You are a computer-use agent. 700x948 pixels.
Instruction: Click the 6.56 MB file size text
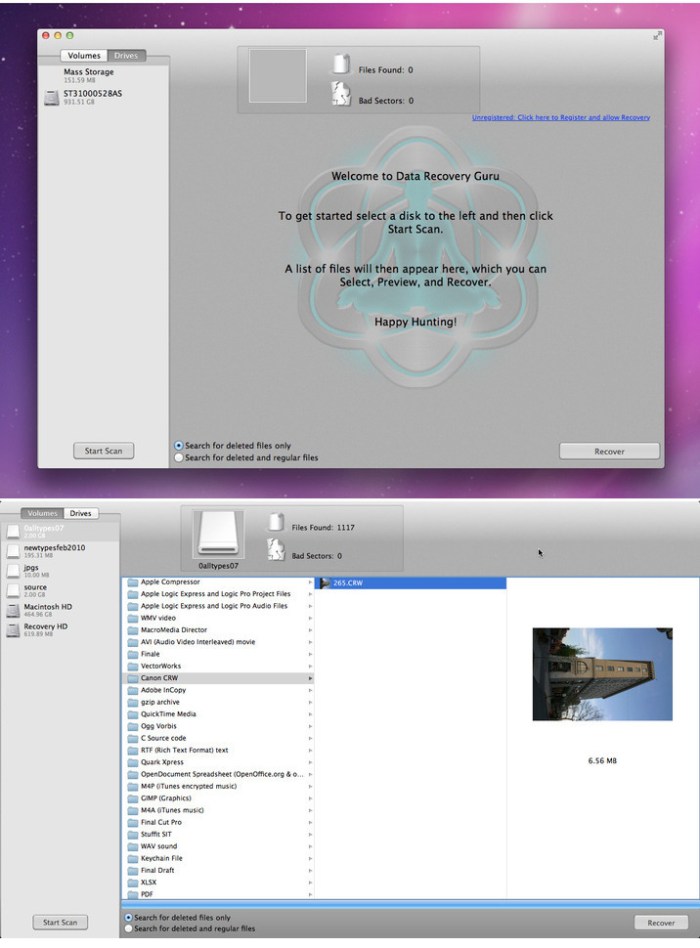point(602,761)
